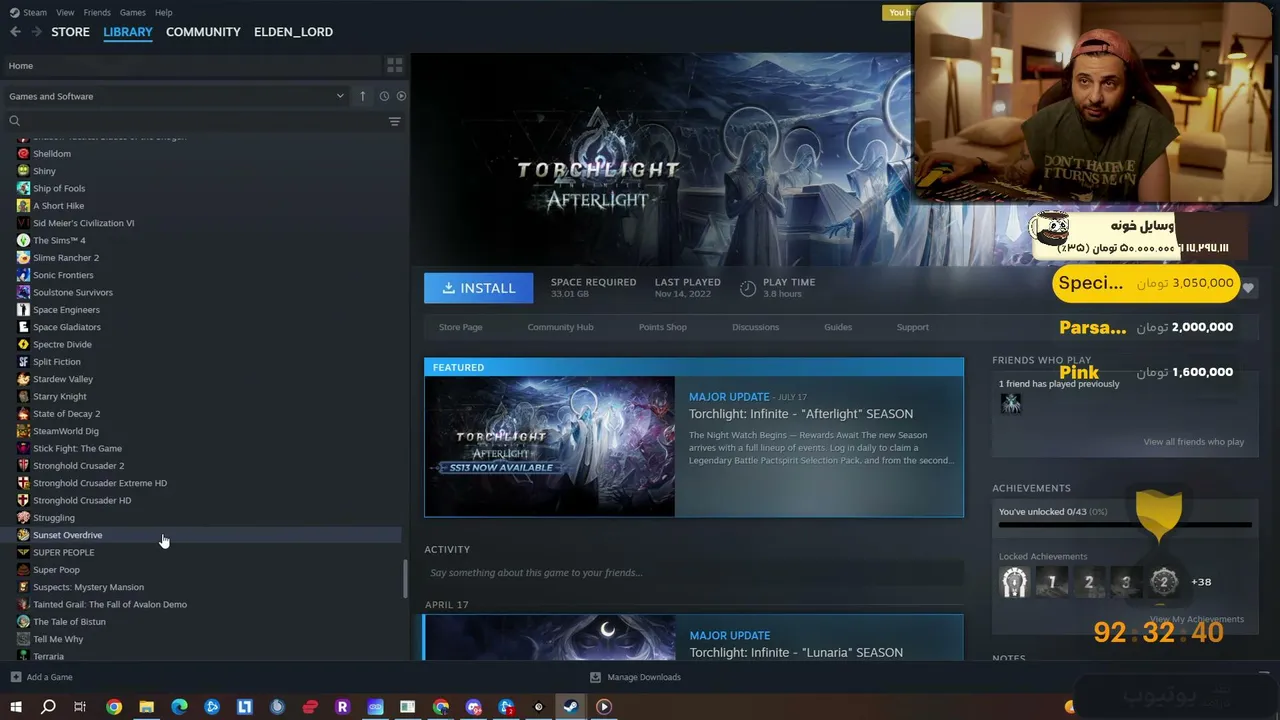Open the Community Hub link
Viewport: 1280px width, 720px height.
pyautogui.click(x=560, y=327)
